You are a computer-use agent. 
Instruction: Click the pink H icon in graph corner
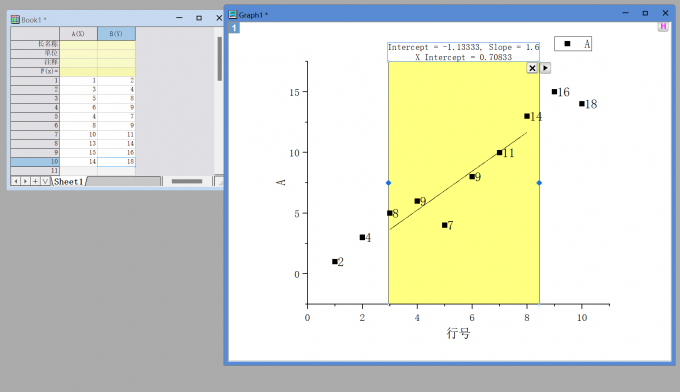[663, 26]
